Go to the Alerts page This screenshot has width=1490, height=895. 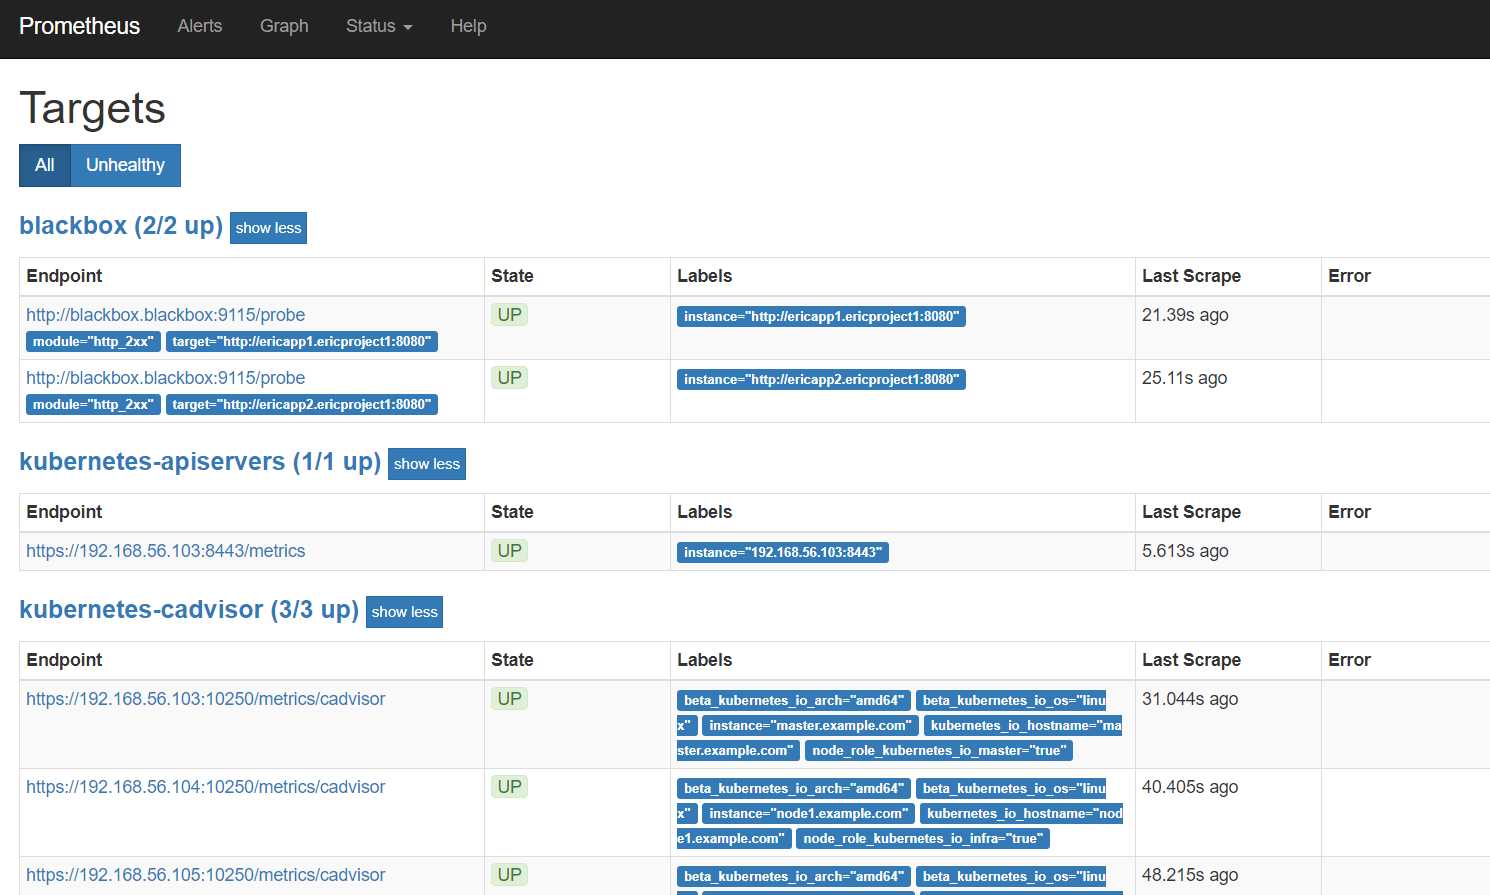pyautogui.click(x=200, y=26)
